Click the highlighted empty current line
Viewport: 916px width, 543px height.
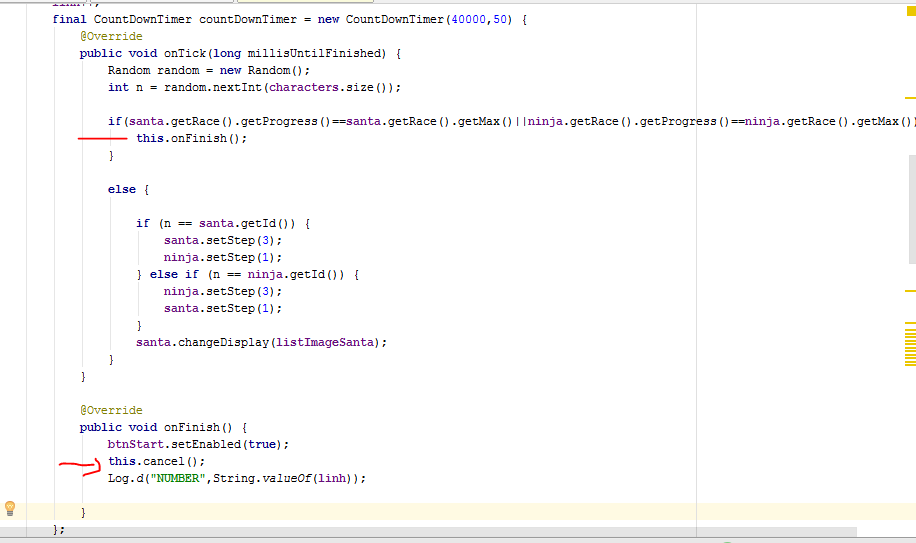400,512
